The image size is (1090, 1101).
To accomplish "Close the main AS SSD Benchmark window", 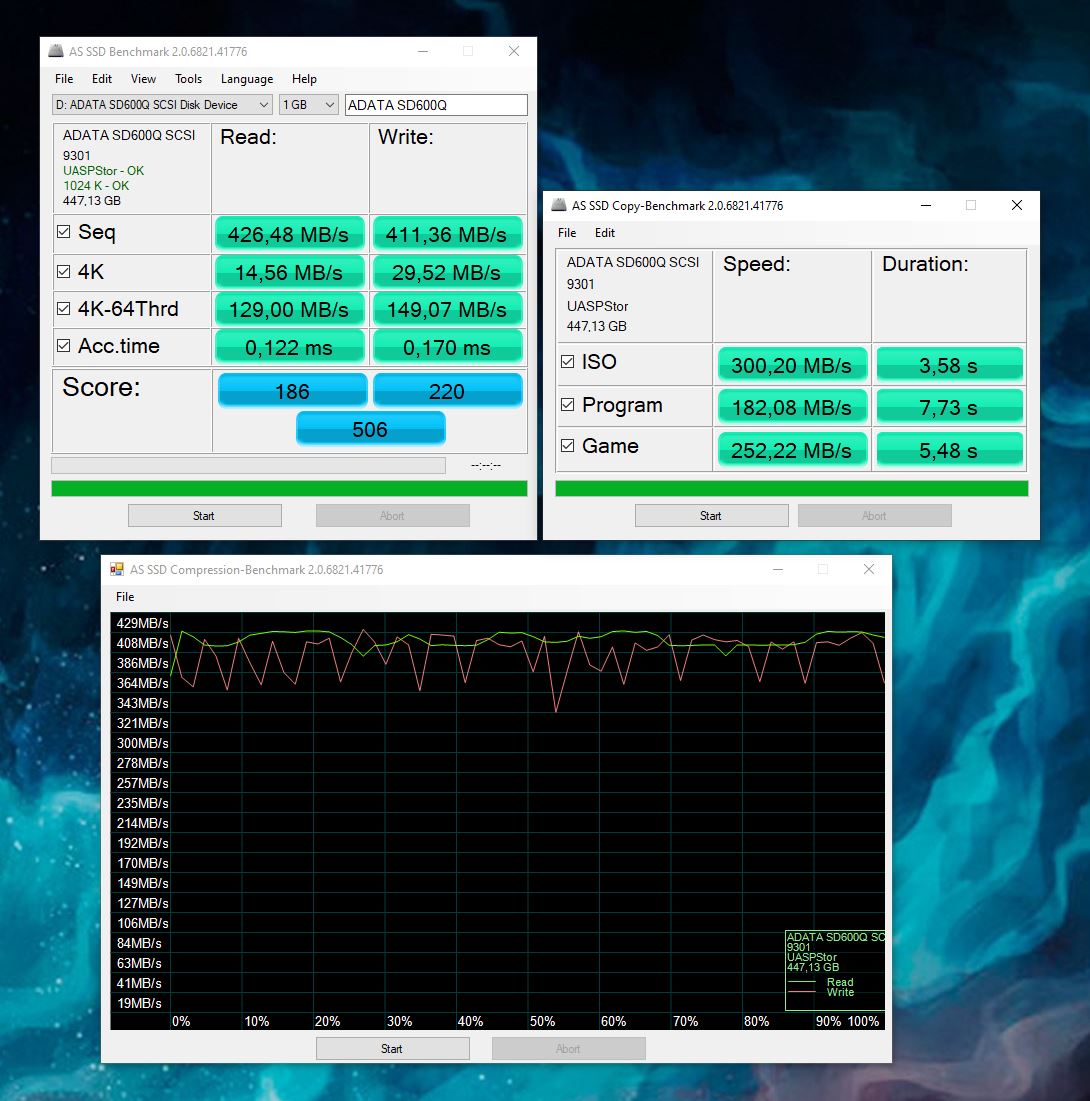I will tap(513, 51).
